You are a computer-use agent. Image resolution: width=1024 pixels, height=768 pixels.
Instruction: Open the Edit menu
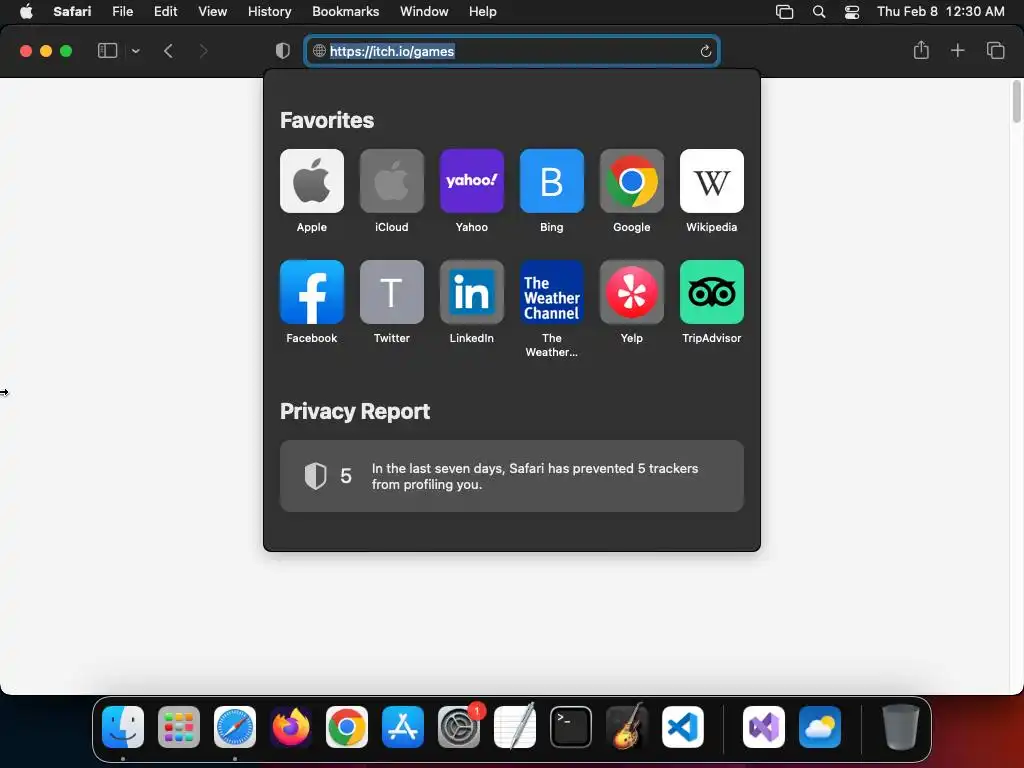165,12
